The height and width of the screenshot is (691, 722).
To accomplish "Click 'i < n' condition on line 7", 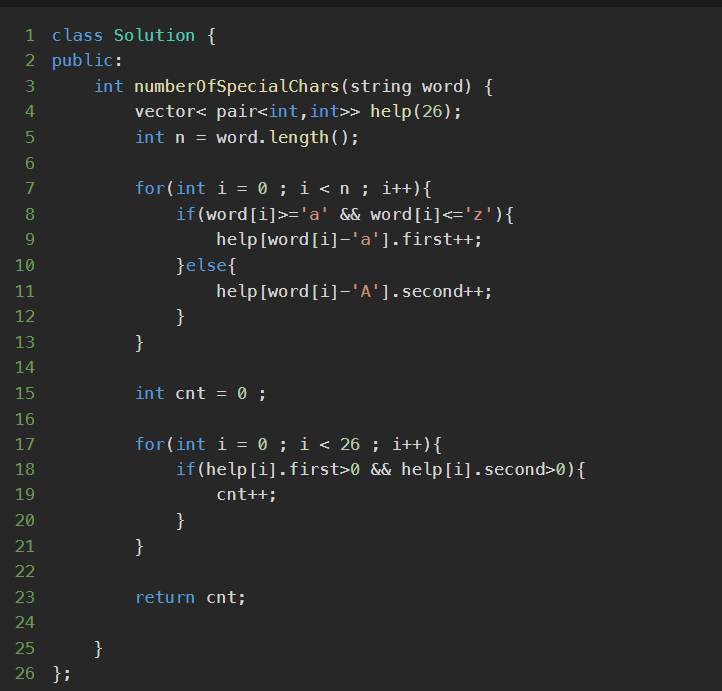I will point(325,188).
